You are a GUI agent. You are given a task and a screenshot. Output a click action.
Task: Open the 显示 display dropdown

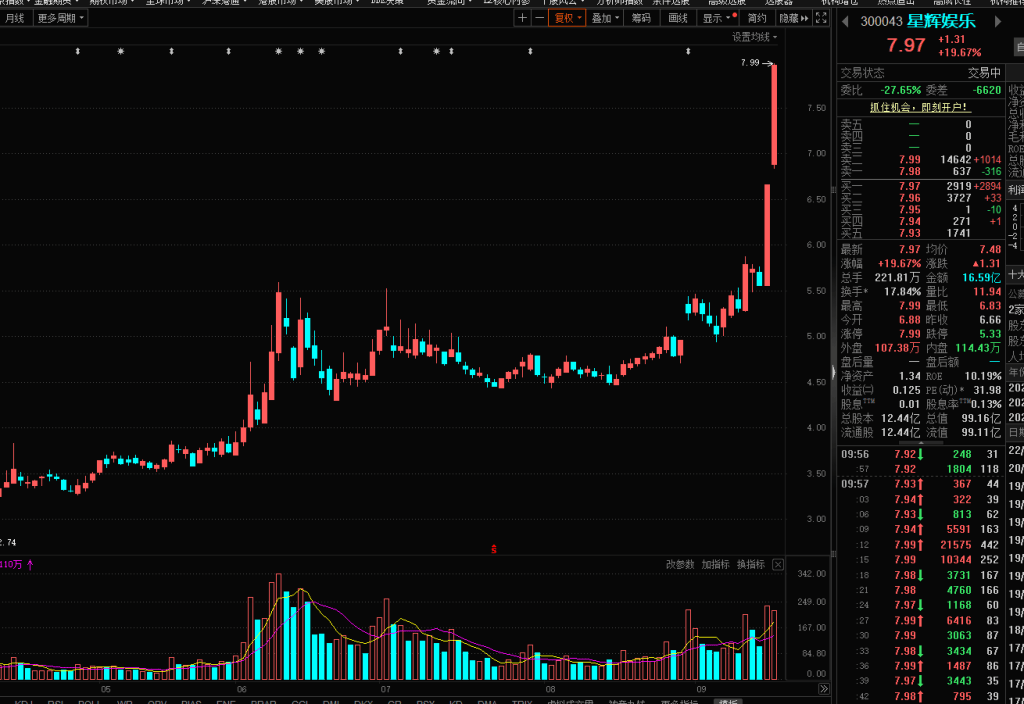(x=718, y=18)
